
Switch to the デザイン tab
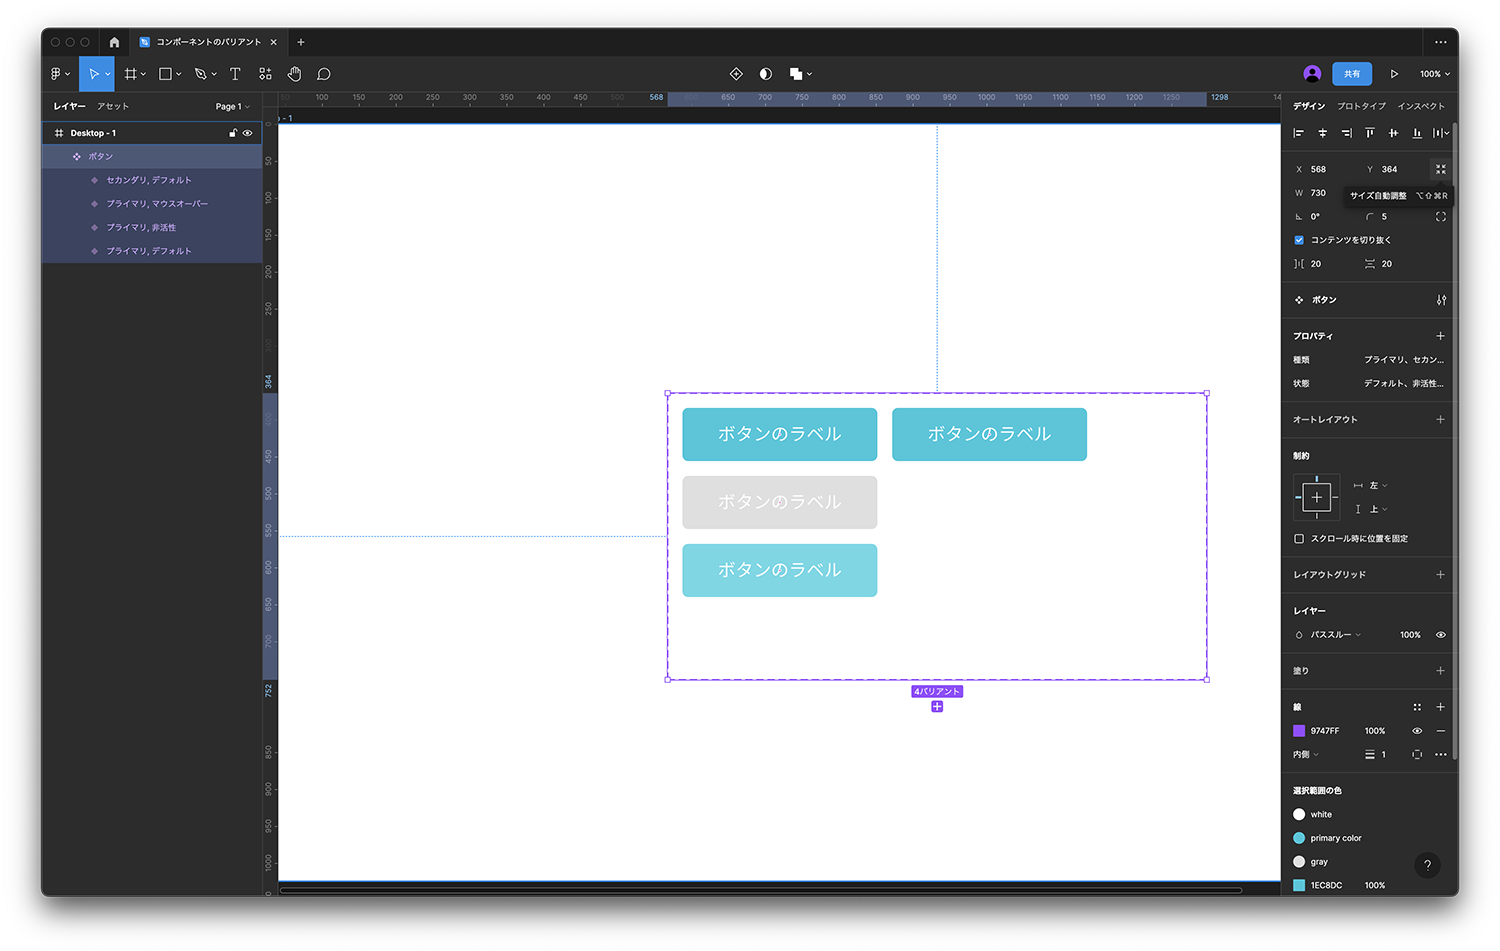1308,106
